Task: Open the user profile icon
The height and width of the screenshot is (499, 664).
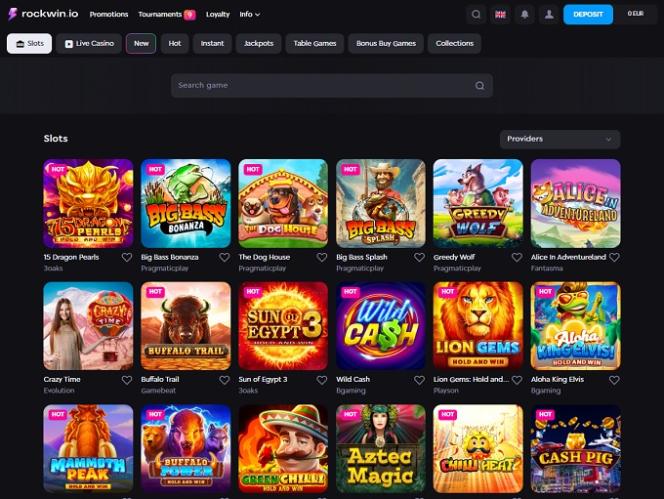Action: (x=549, y=14)
